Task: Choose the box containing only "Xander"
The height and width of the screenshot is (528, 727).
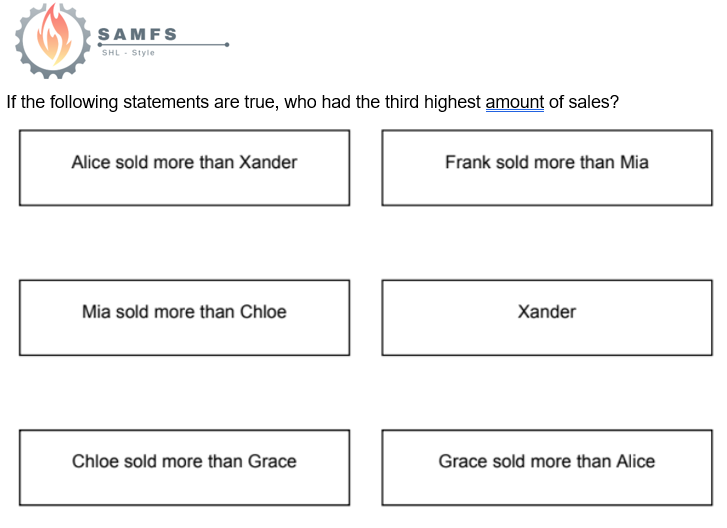Action: pyautogui.click(x=546, y=317)
